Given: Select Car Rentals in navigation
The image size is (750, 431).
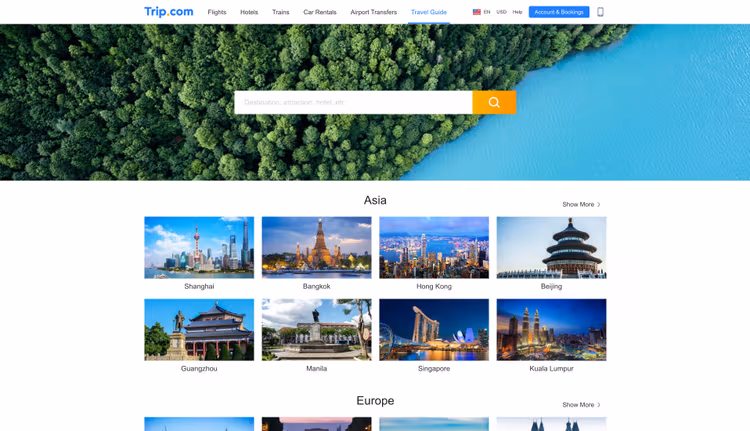Looking at the screenshot, I should (320, 12).
